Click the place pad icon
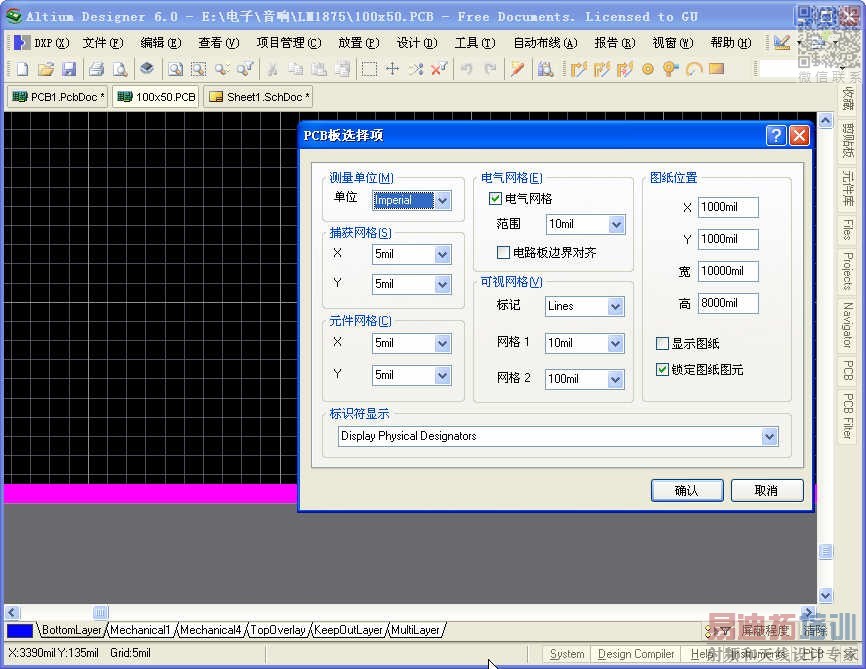866x669 pixels. pyautogui.click(x=648, y=69)
